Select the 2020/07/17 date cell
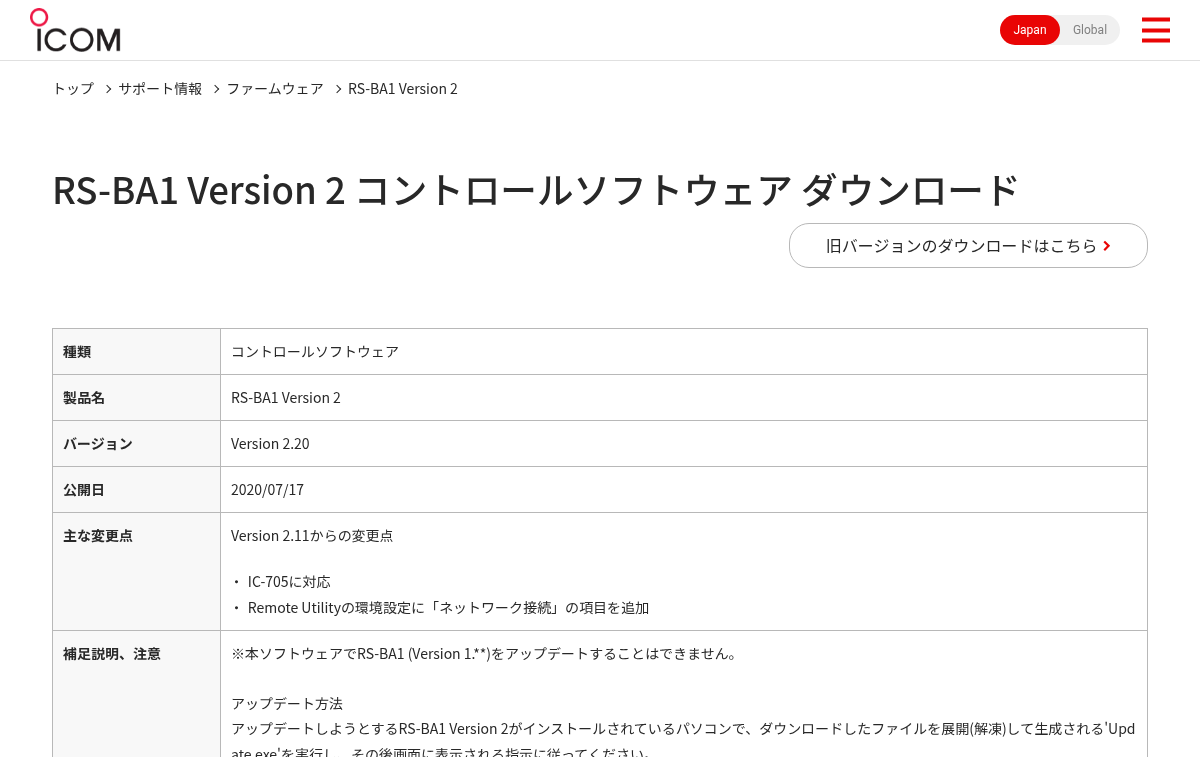 pyautogui.click(x=684, y=490)
